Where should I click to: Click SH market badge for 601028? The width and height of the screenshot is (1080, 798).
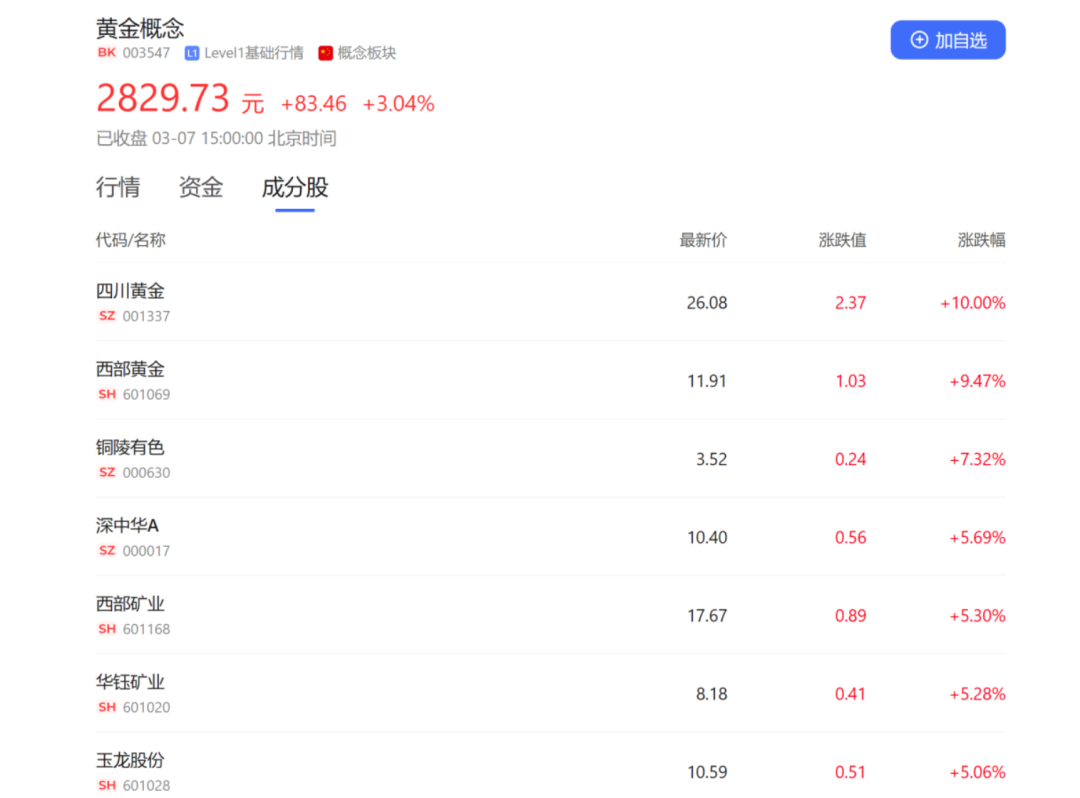(107, 786)
